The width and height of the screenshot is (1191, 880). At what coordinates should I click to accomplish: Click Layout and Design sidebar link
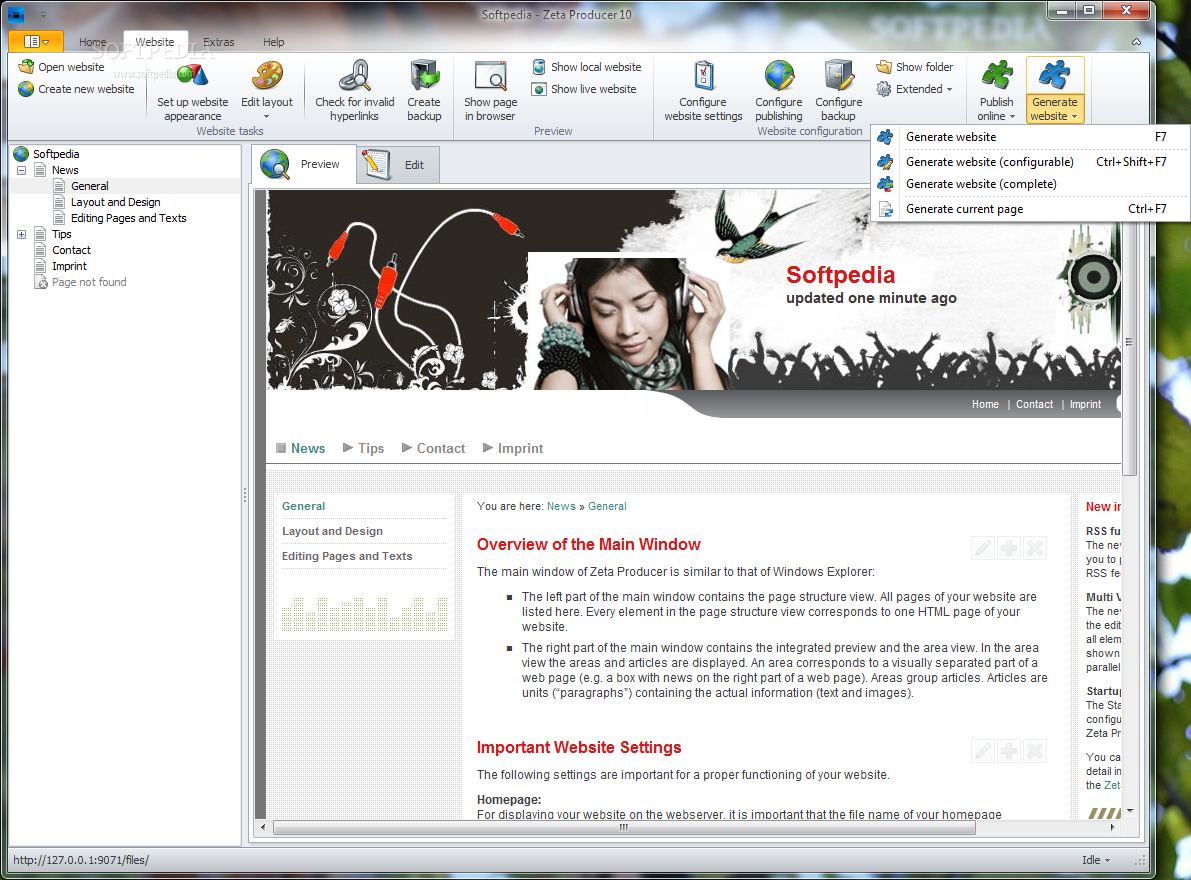(332, 531)
